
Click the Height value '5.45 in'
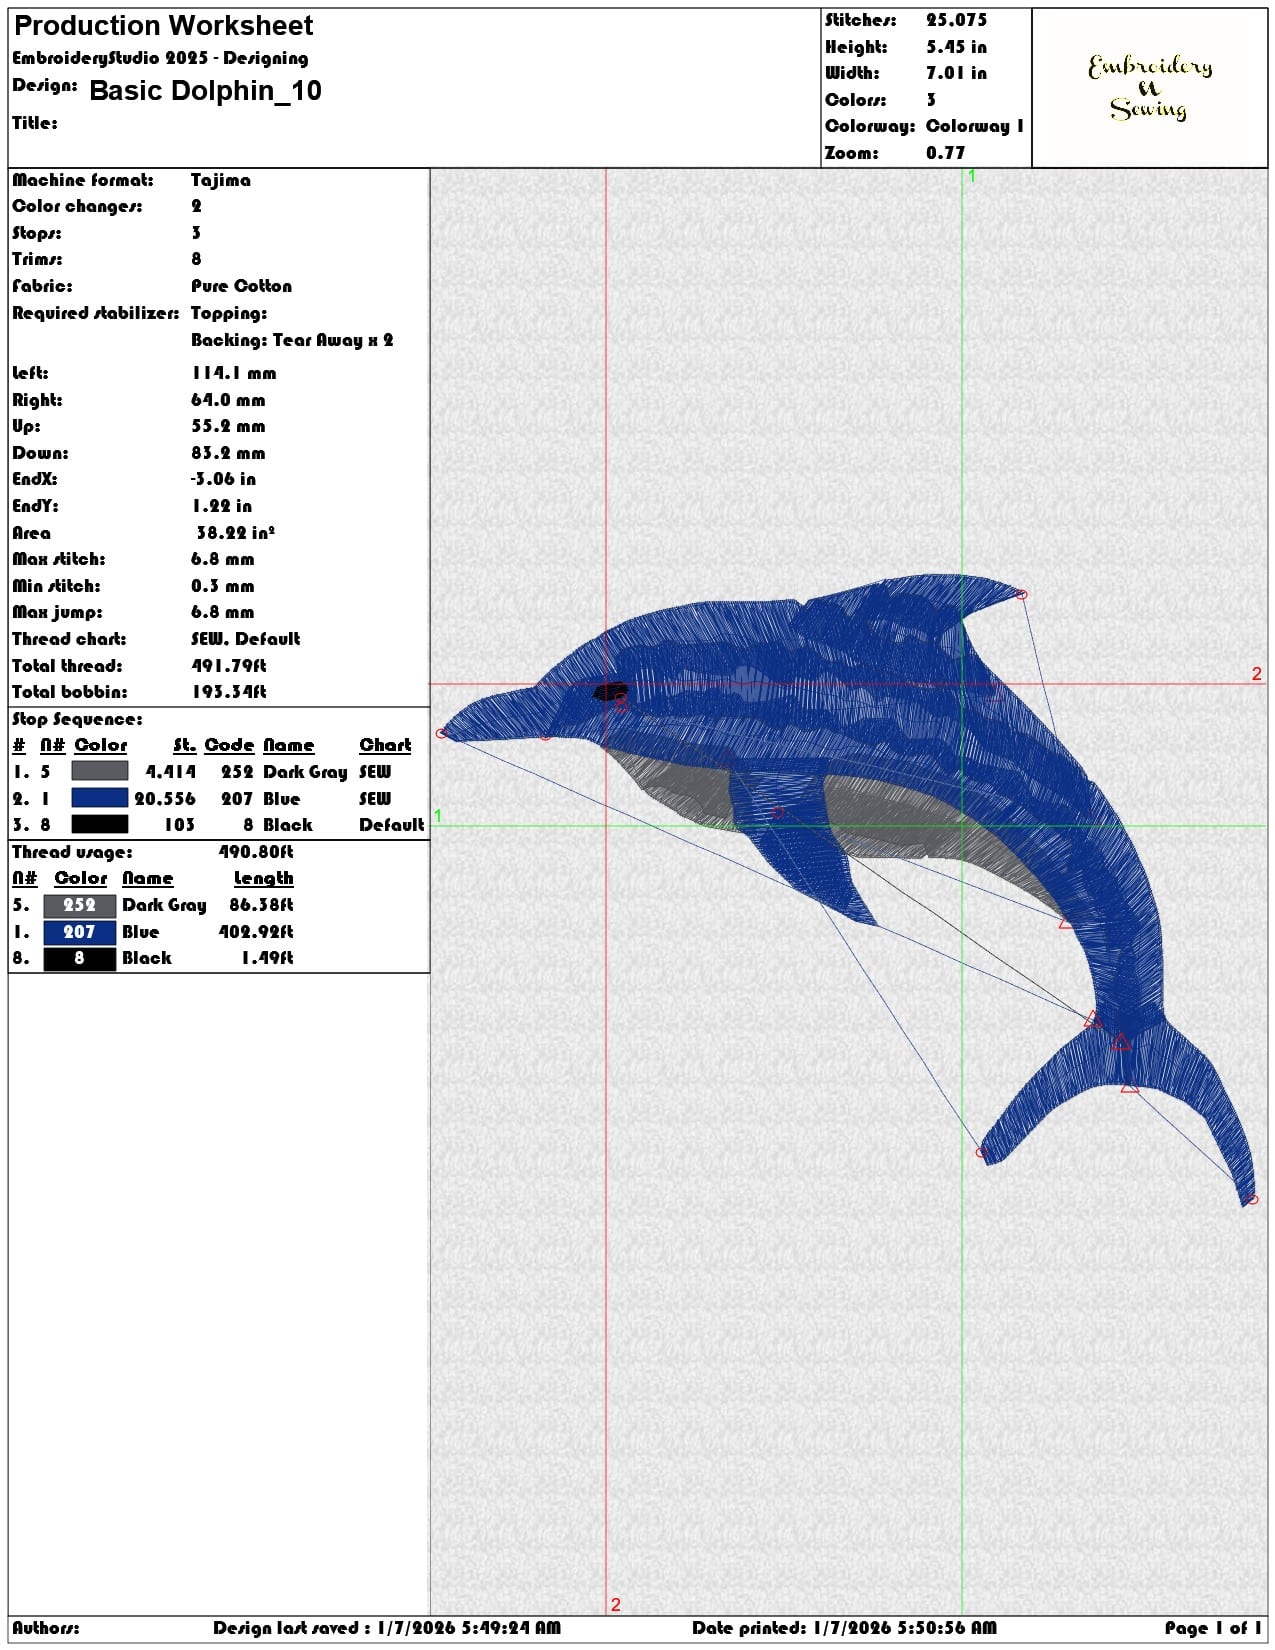956,47
